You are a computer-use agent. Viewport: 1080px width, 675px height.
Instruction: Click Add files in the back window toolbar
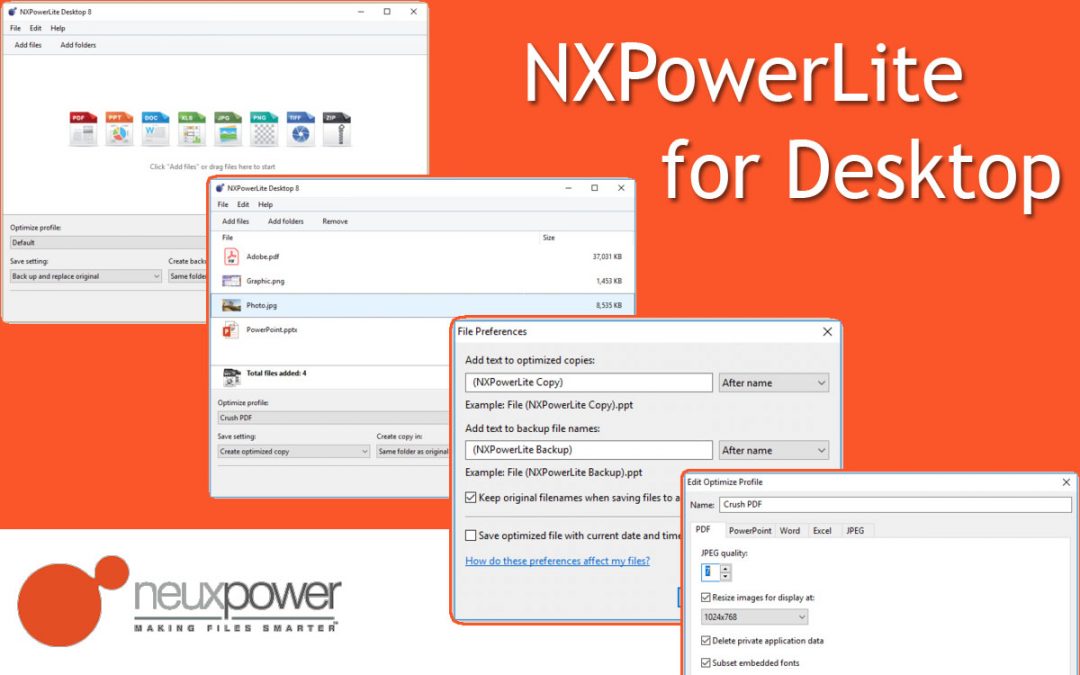28,45
